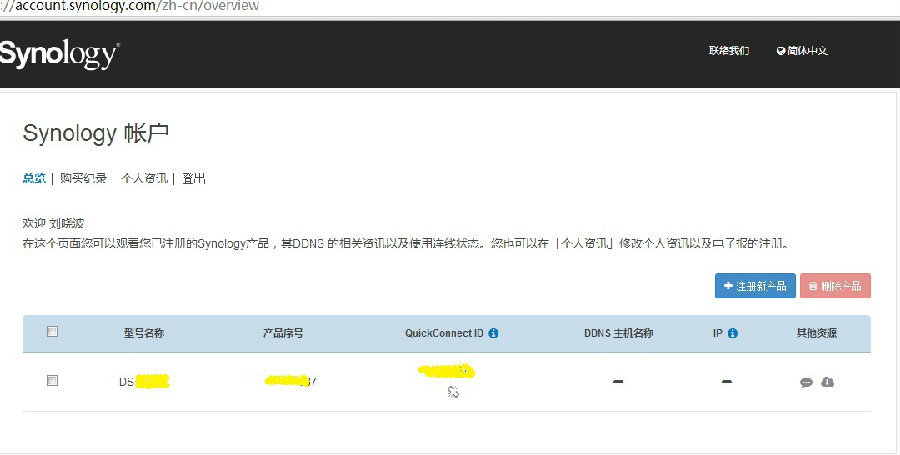Click the DDNS 主机名称 column header

[x=618, y=333]
